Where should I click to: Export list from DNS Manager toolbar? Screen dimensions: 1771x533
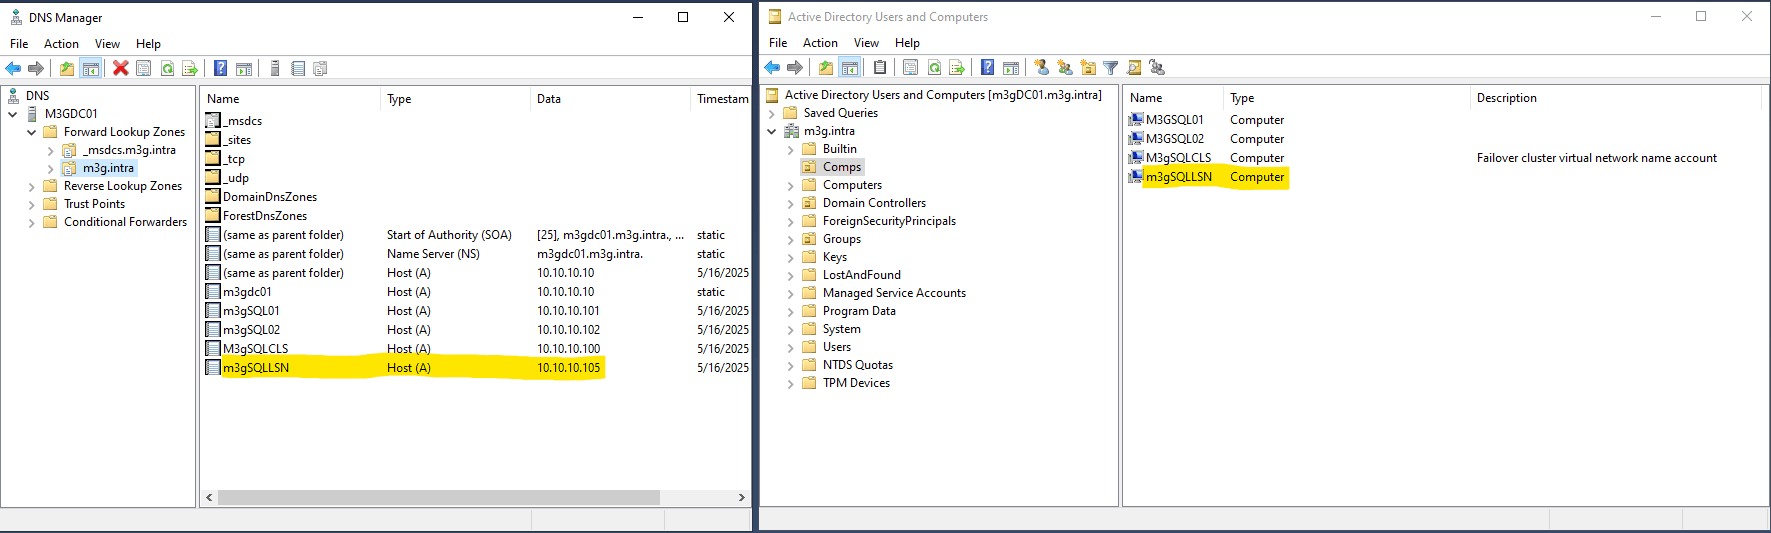[x=190, y=68]
